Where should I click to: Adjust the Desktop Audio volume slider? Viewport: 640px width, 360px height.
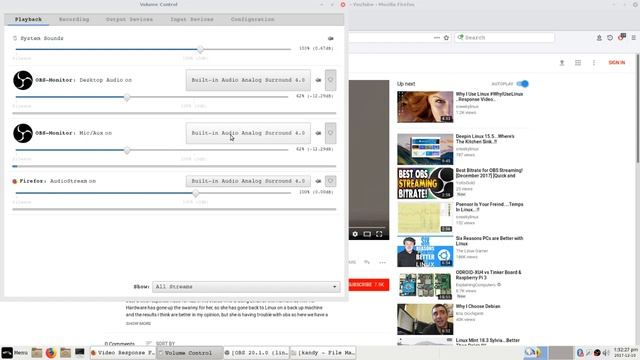click(x=127, y=97)
